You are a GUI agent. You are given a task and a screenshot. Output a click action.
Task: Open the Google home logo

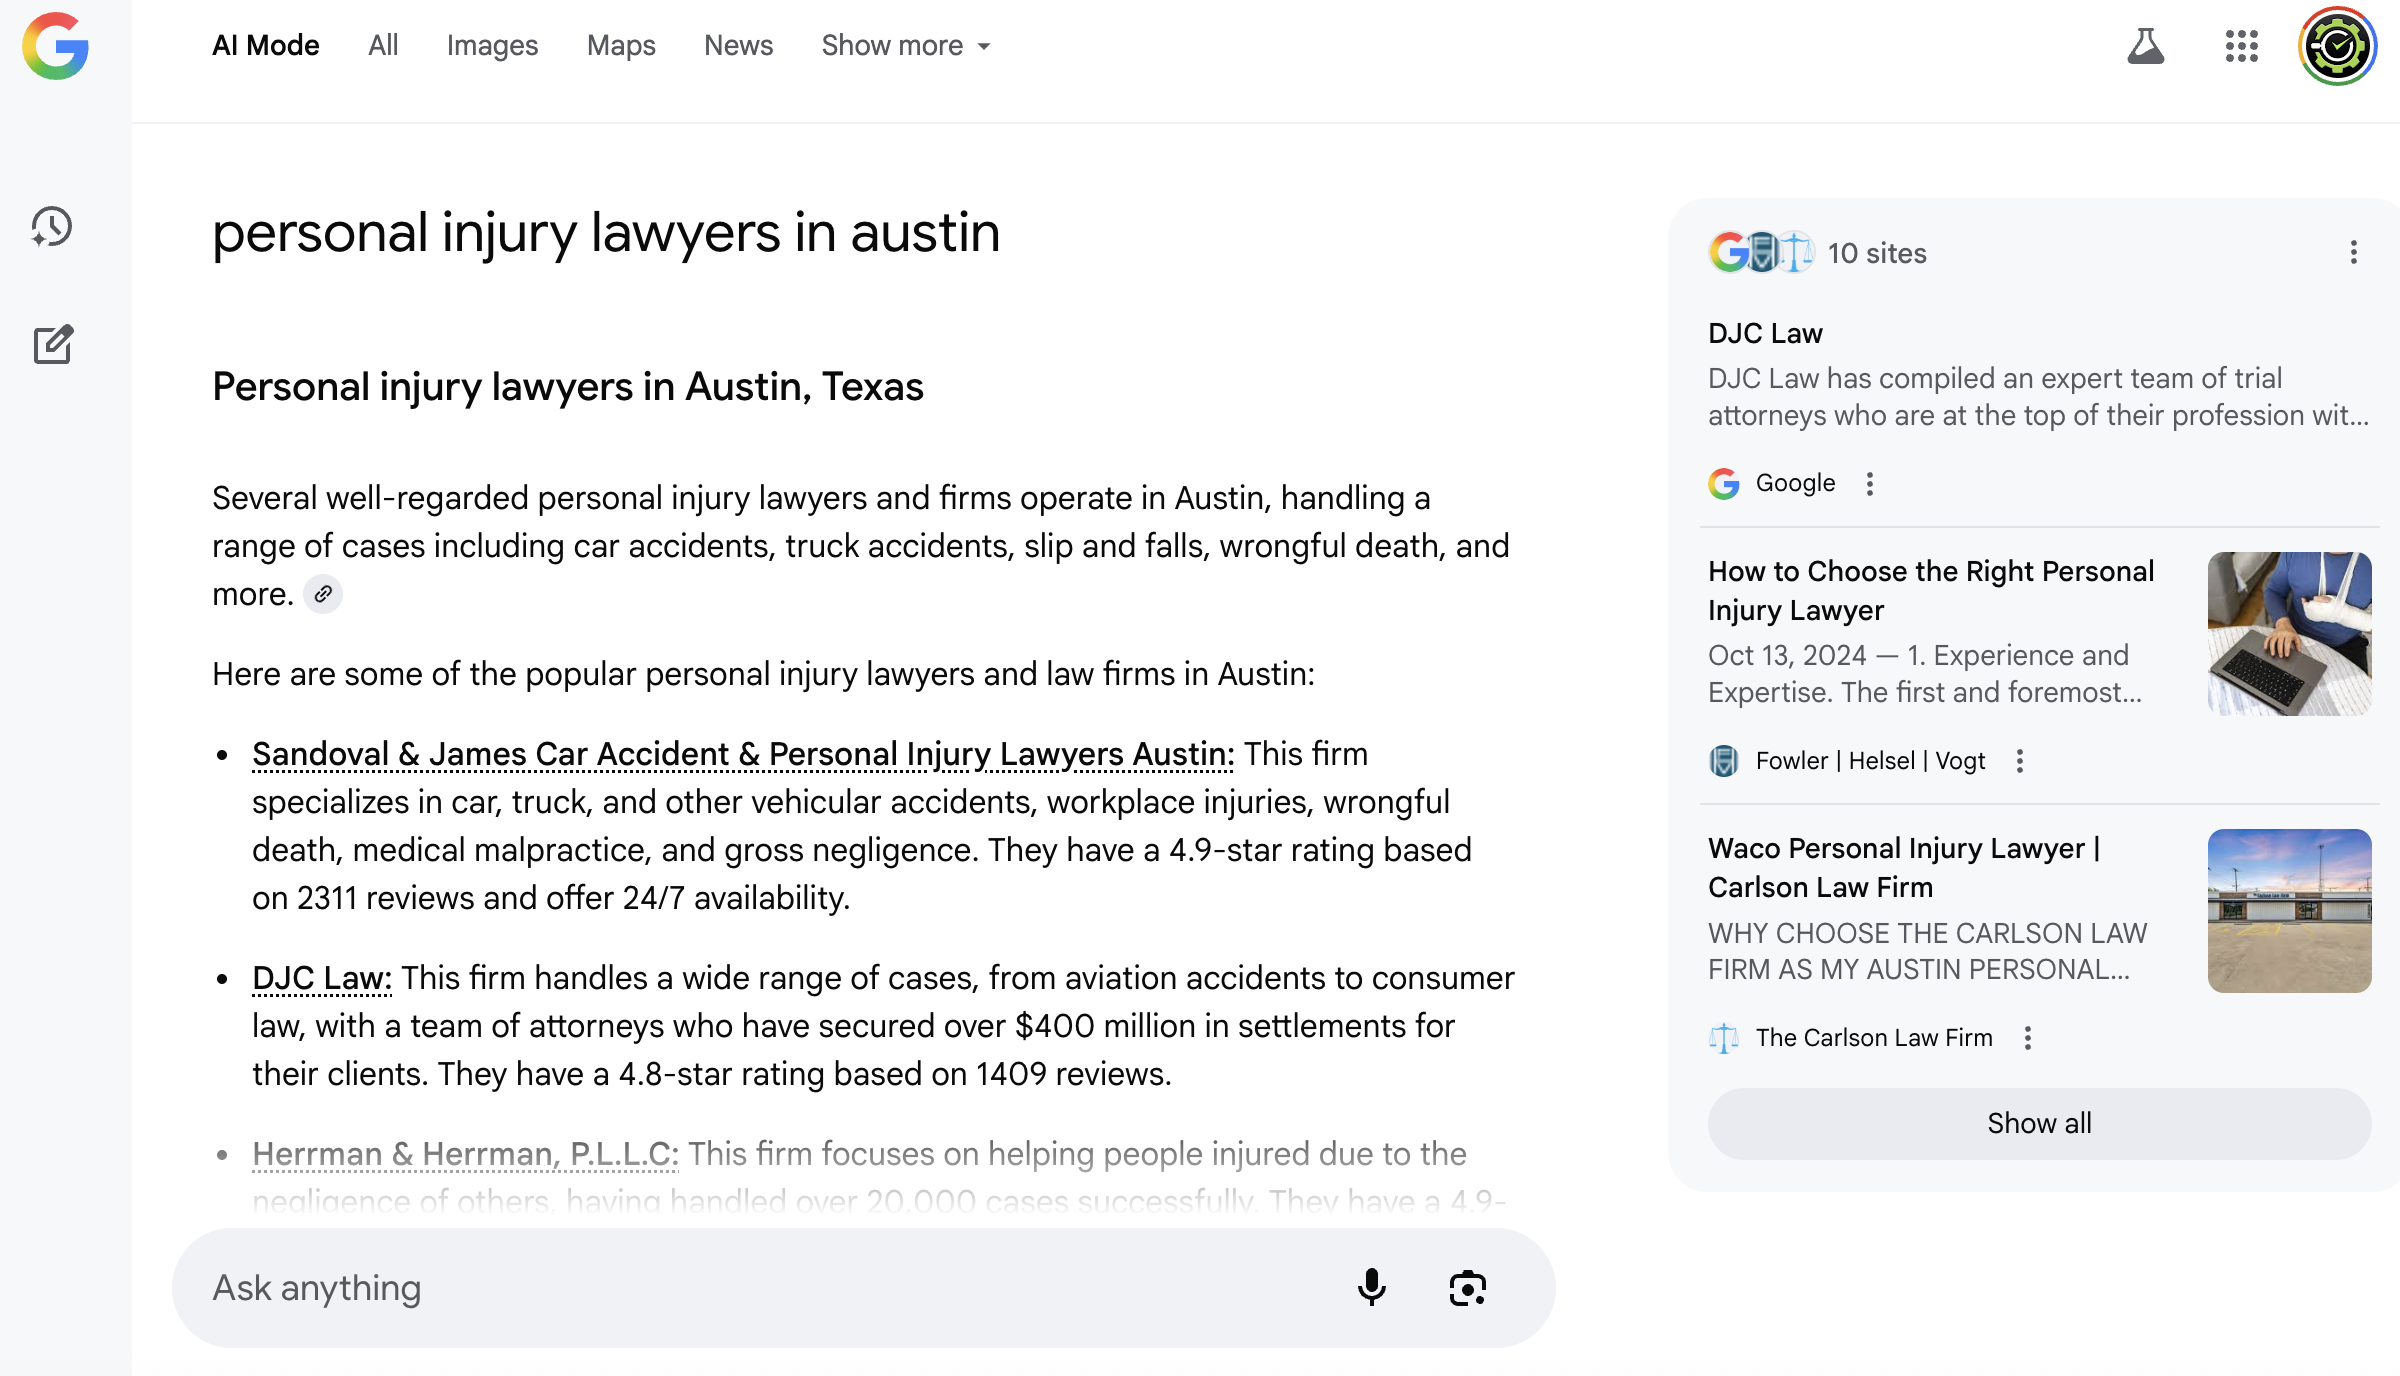[x=56, y=46]
